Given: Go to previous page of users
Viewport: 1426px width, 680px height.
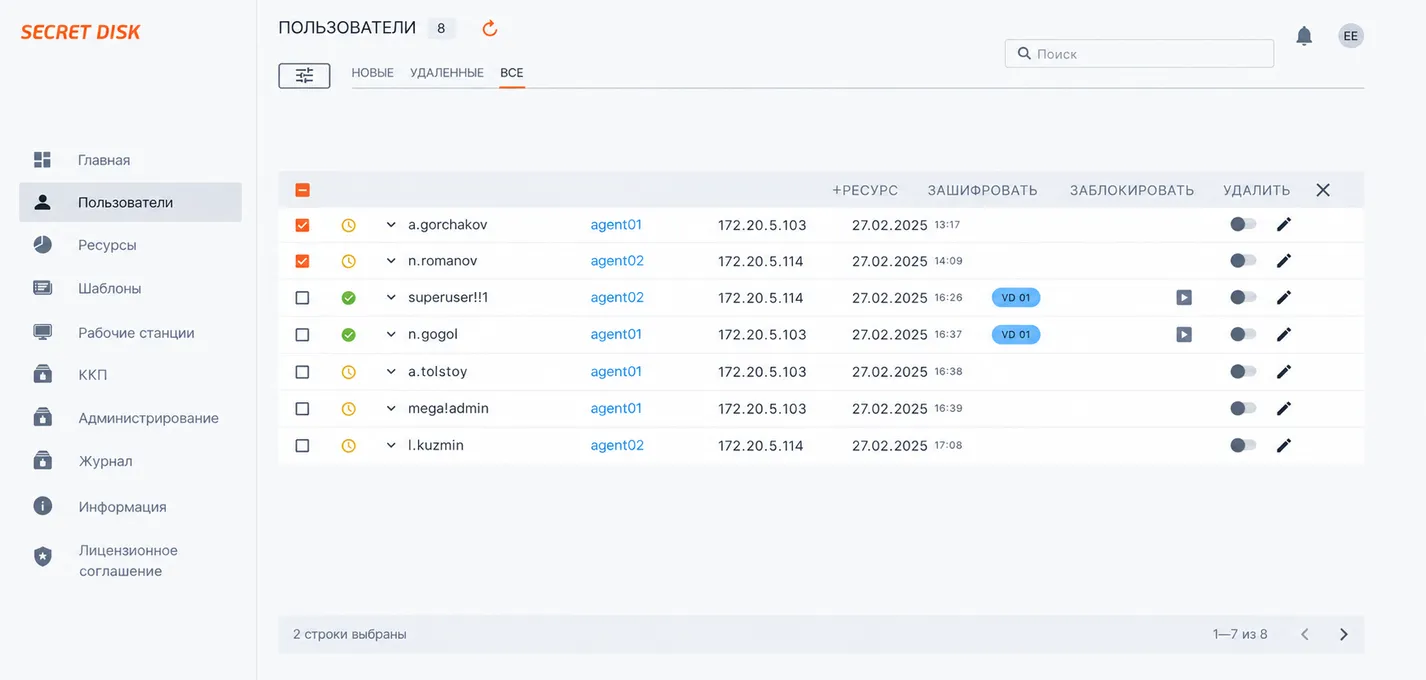Looking at the screenshot, I should pyautogui.click(x=1305, y=634).
